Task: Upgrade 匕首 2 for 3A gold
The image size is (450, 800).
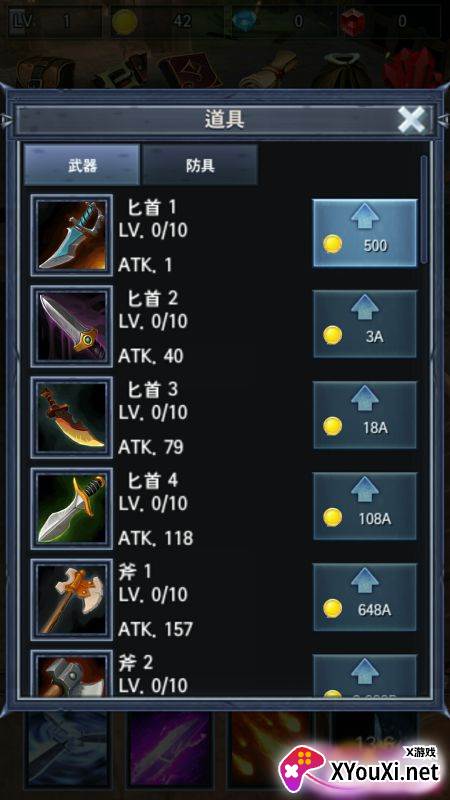Action: pos(365,324)
